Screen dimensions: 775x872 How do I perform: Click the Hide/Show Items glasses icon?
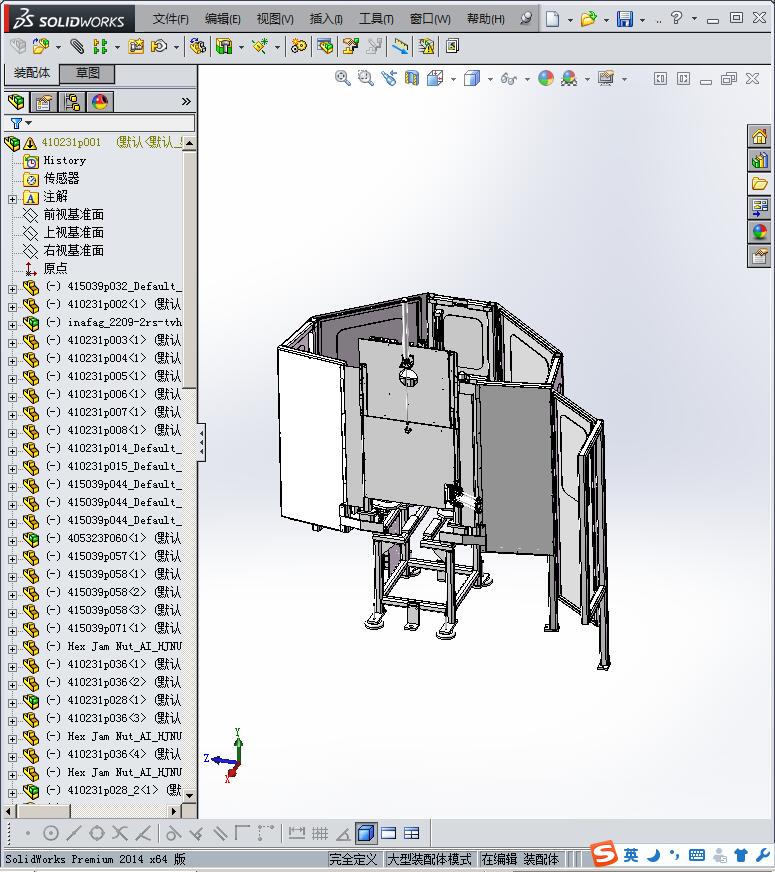click(x=509, y=78)
